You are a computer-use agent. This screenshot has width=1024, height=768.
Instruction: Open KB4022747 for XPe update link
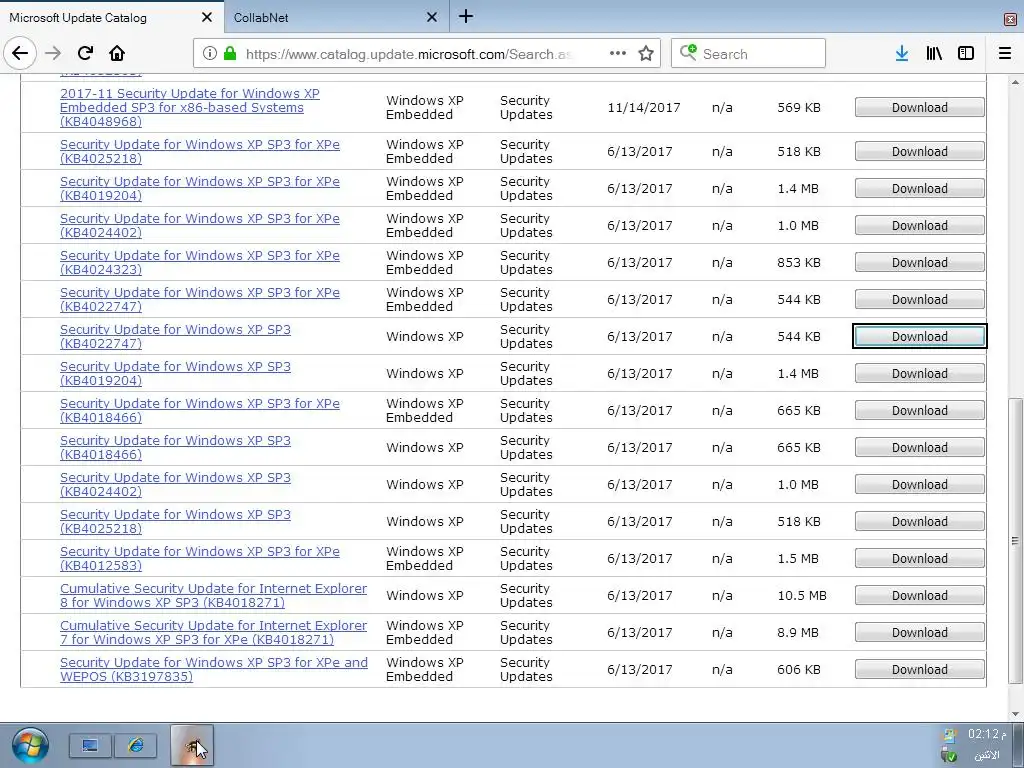(200, 299)
